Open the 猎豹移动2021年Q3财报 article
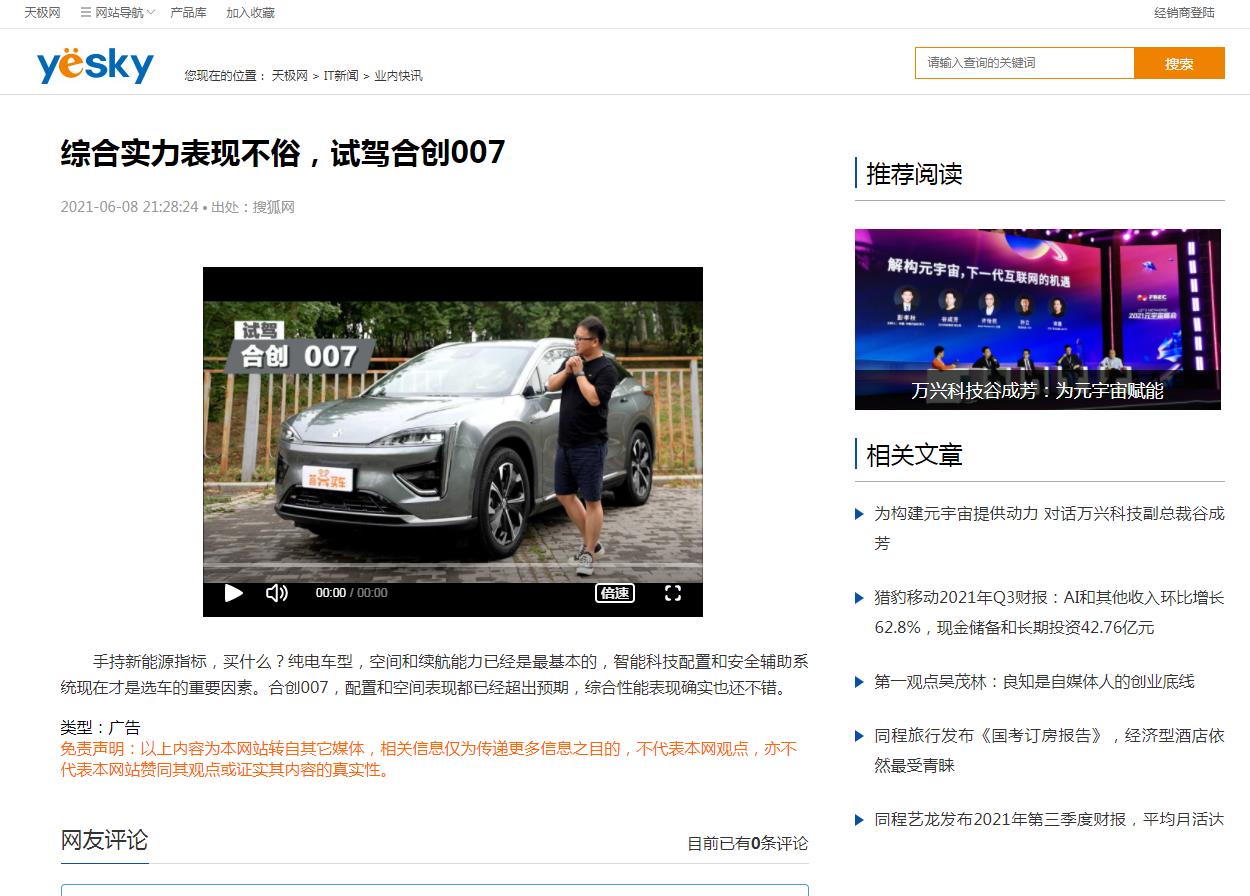This screenshot has width=1250, height=896. [x=1049, y=612]
